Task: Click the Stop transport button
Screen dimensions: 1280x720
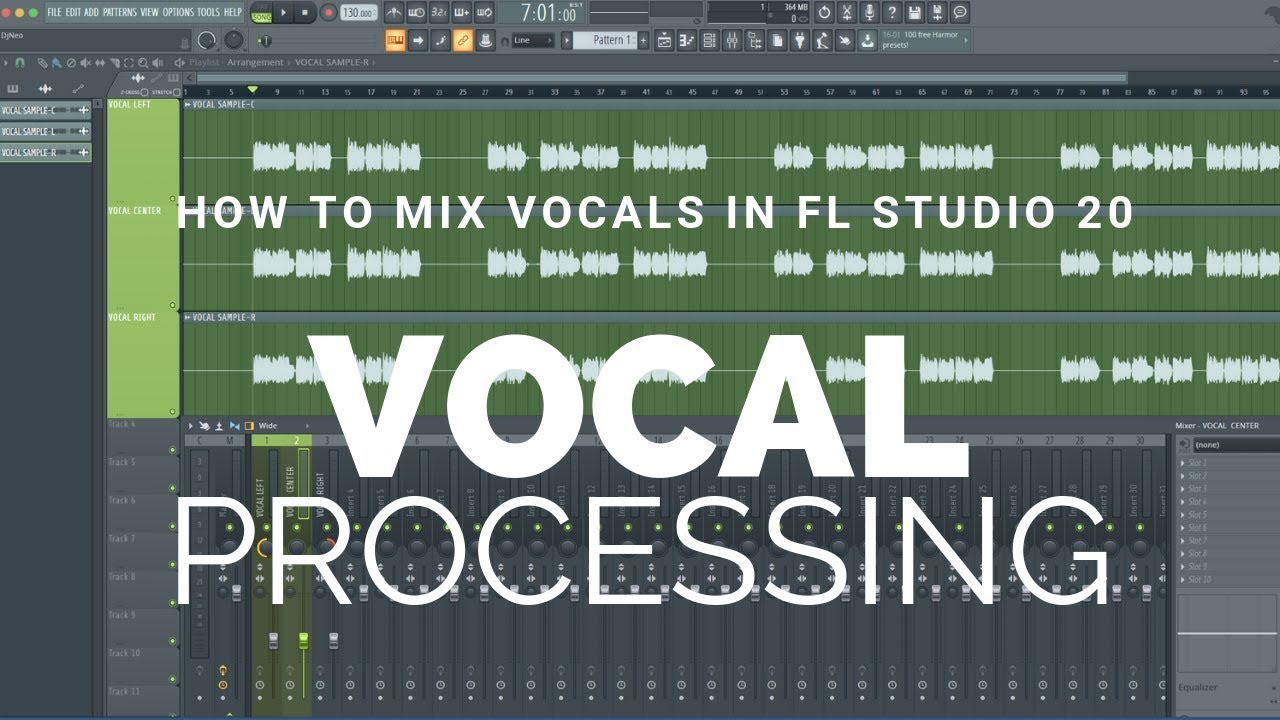Action: point(305,13)
